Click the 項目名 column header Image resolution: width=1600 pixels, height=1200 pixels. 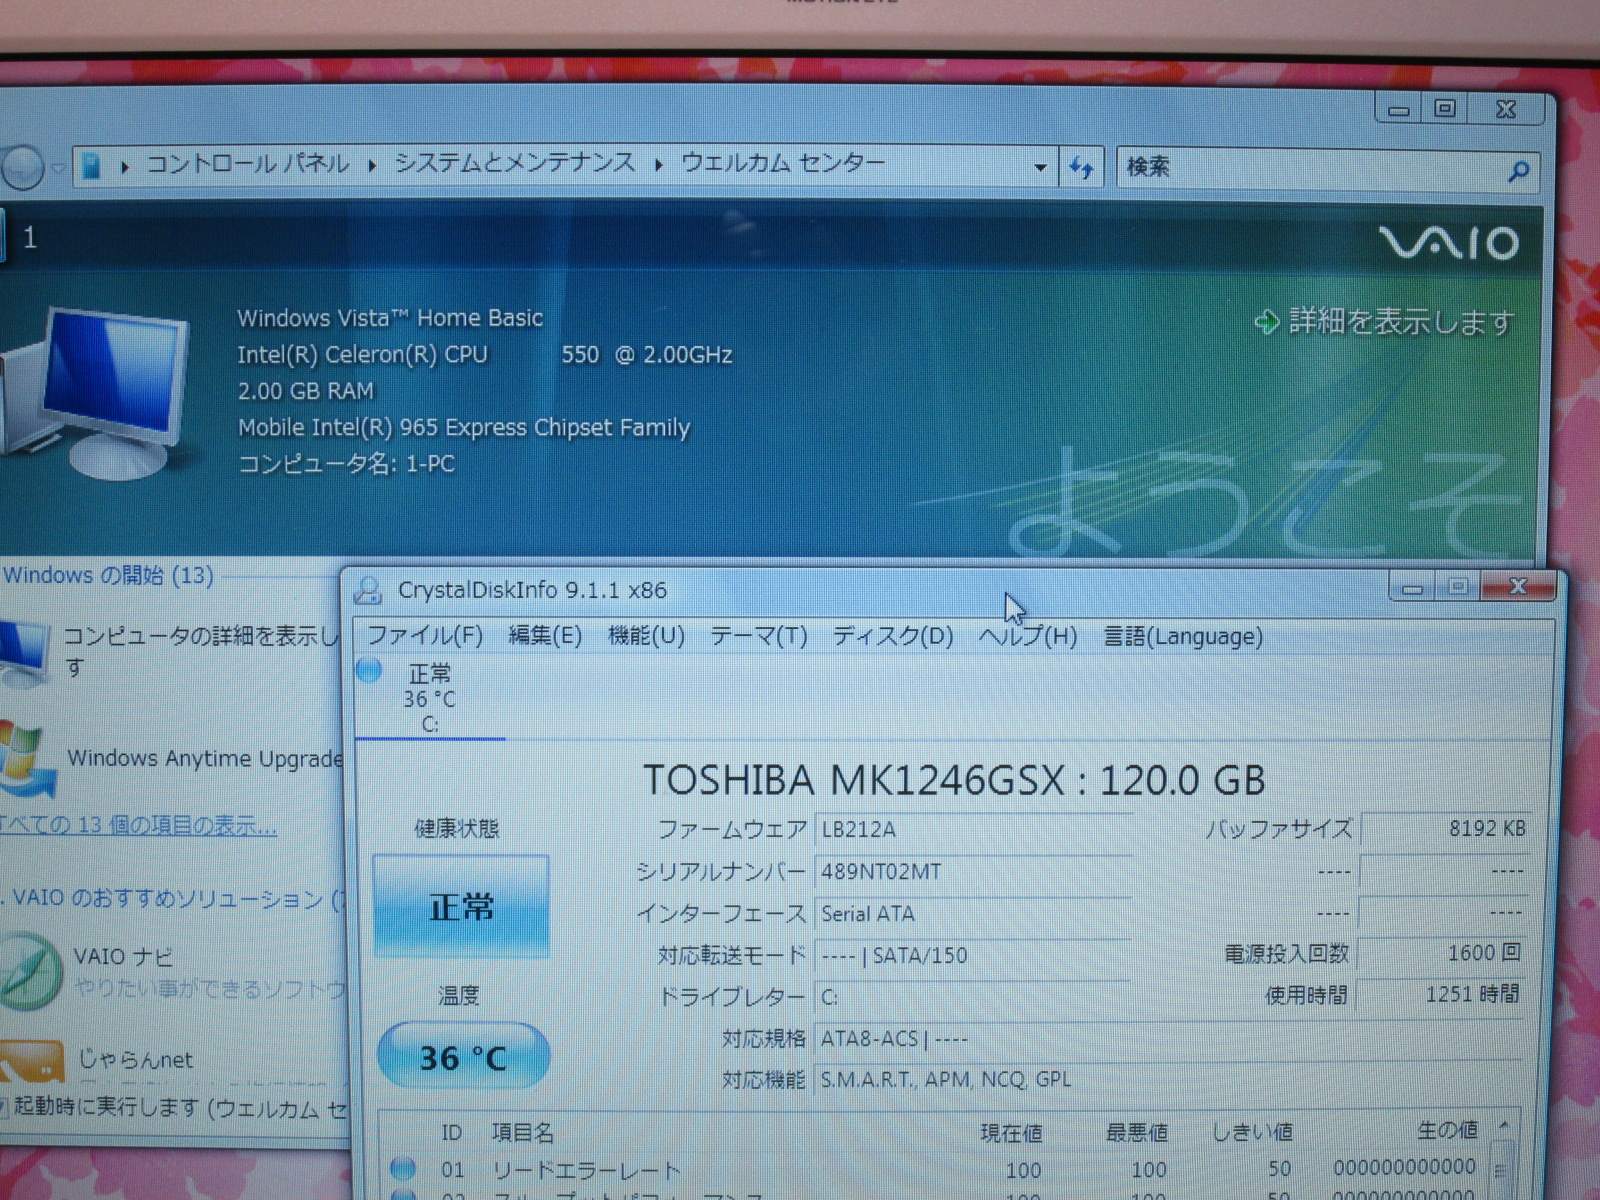[x=522, y=1132]
